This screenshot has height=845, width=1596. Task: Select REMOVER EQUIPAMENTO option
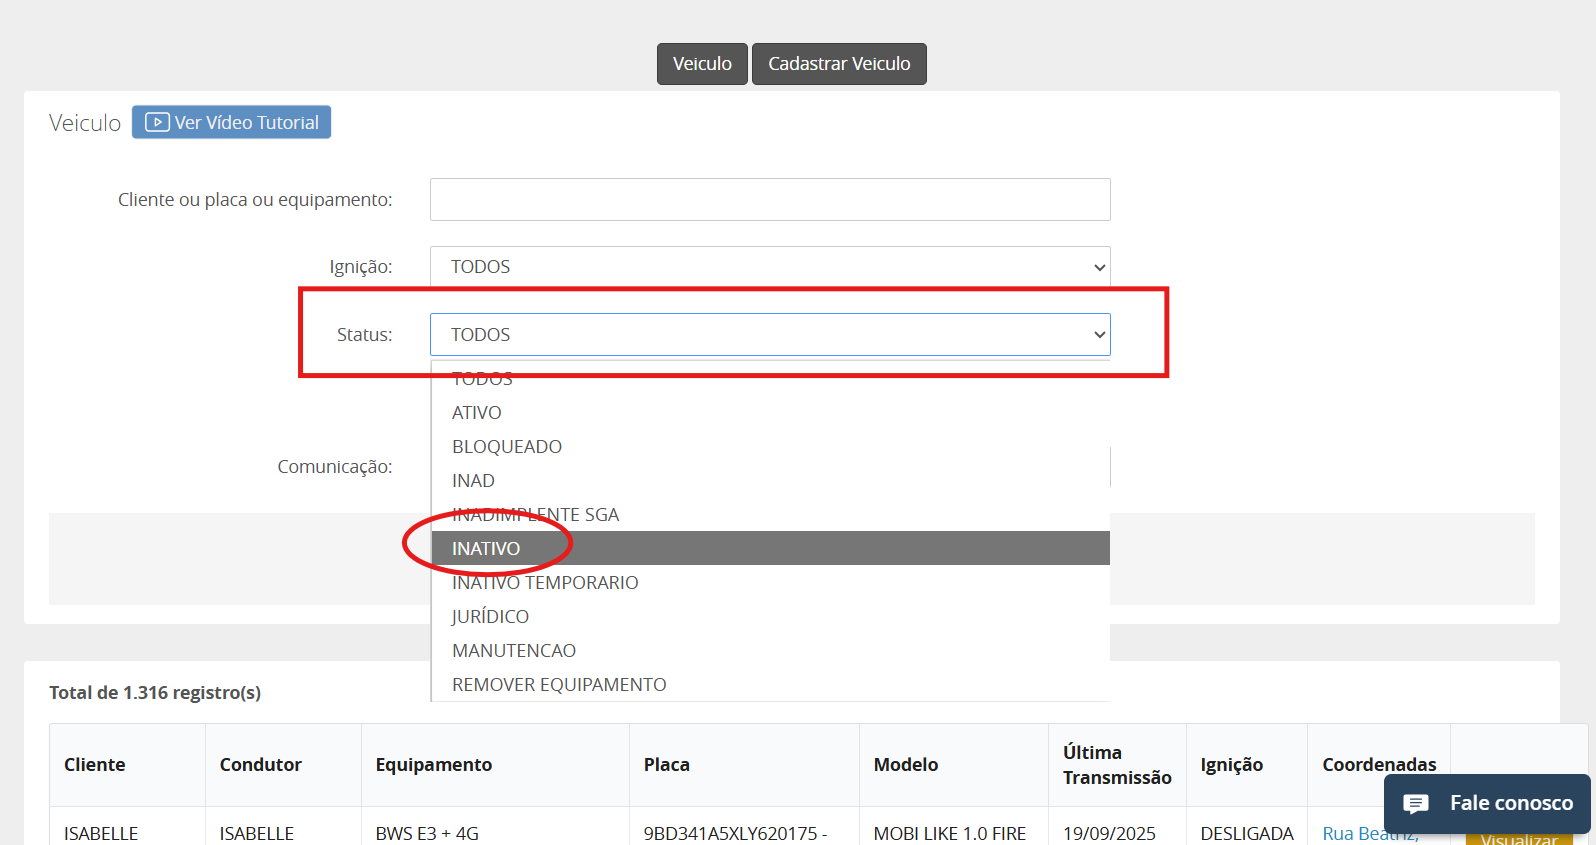[x=559, y=685]
